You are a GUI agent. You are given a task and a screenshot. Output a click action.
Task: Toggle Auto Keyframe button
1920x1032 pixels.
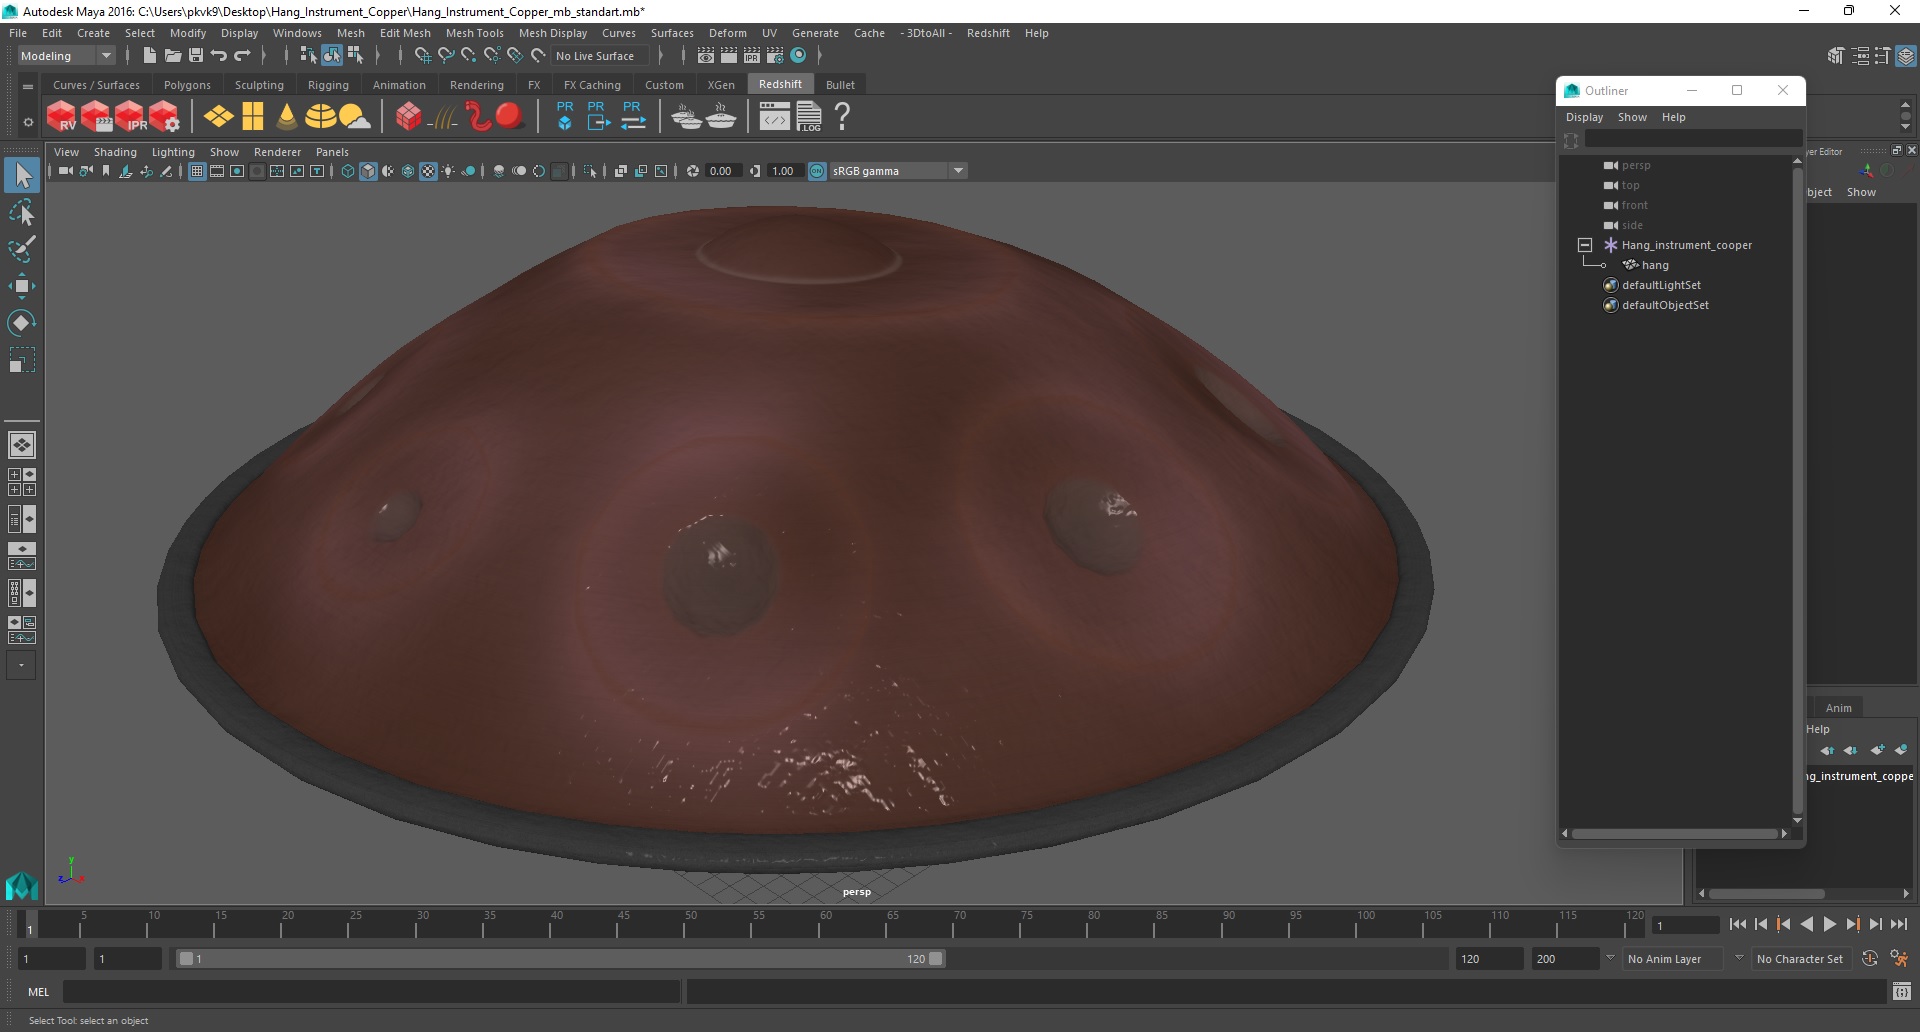point(1870,959)
